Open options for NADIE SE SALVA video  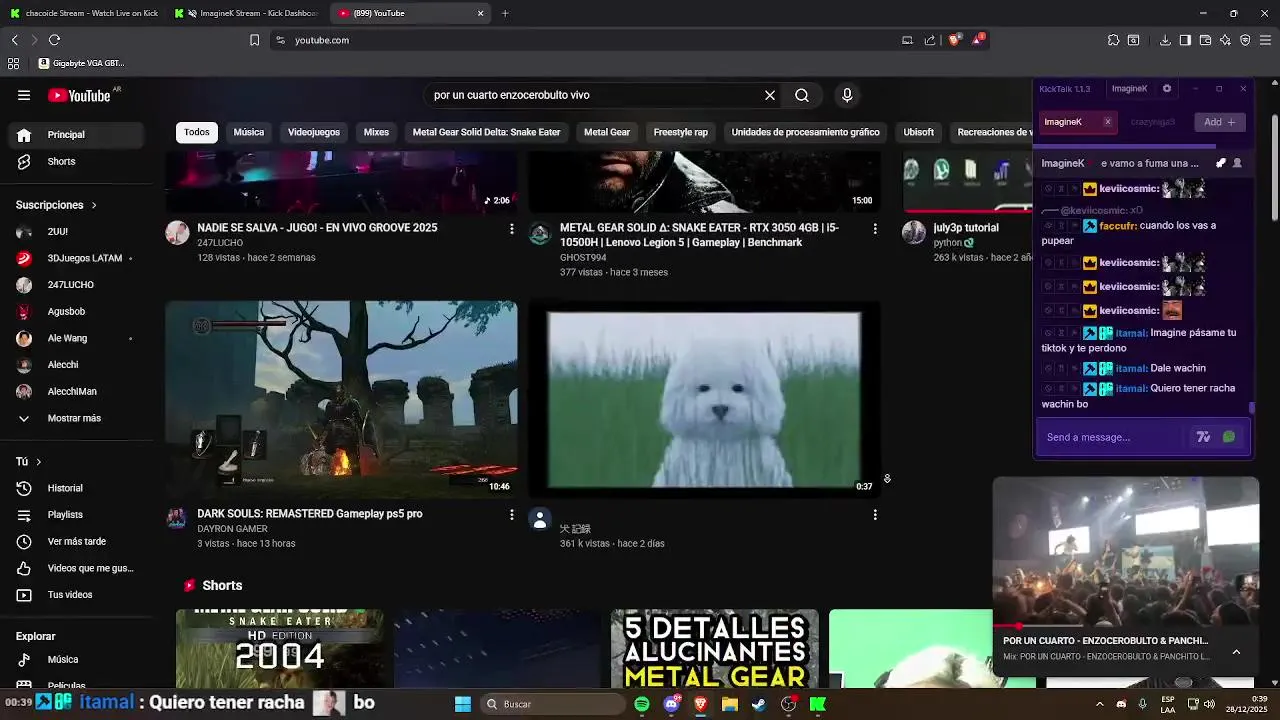(511, 229)
